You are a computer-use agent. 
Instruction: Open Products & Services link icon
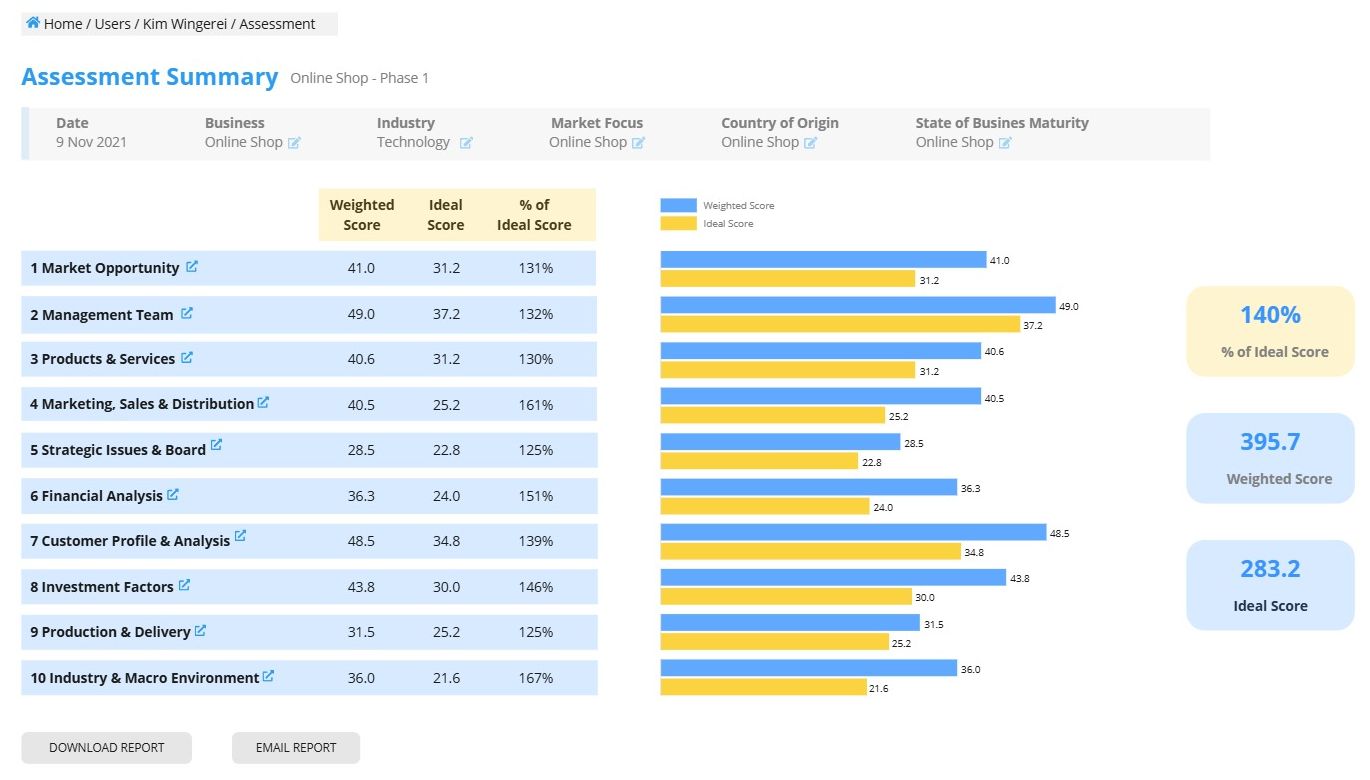click(187, 357)
